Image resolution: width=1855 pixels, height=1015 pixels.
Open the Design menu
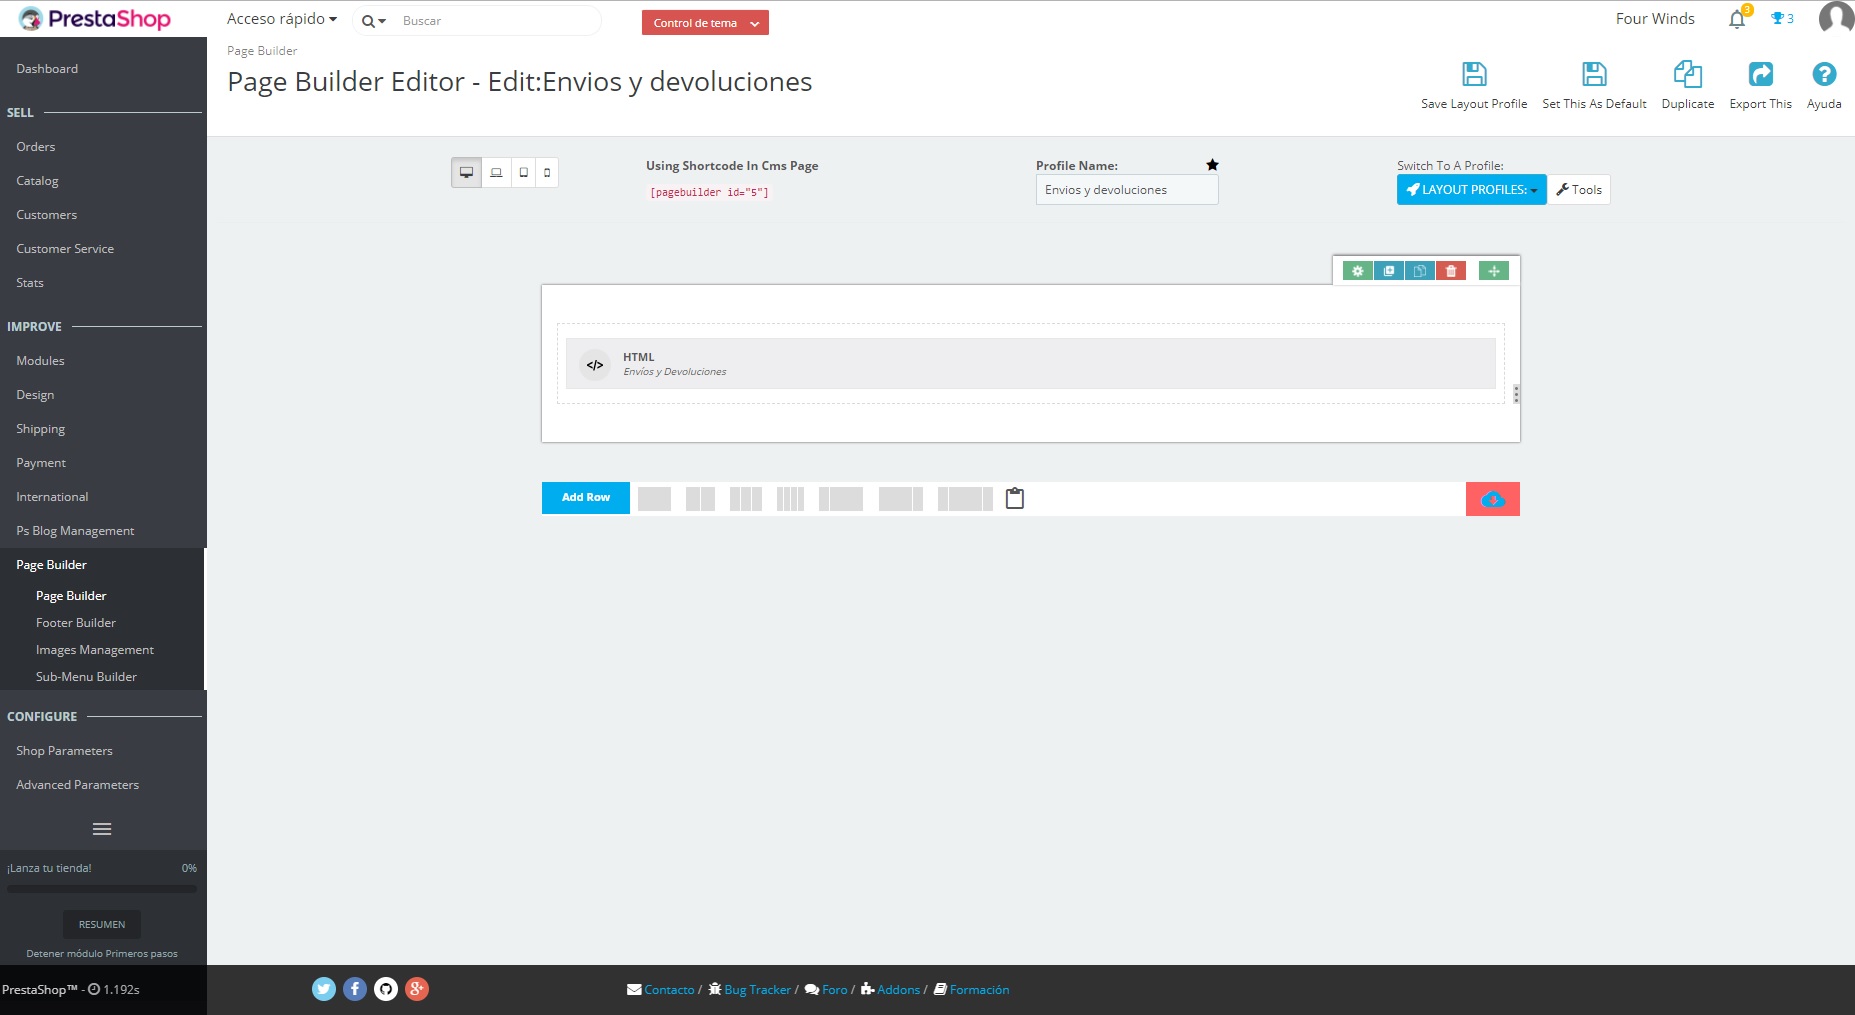coord(35,395)
